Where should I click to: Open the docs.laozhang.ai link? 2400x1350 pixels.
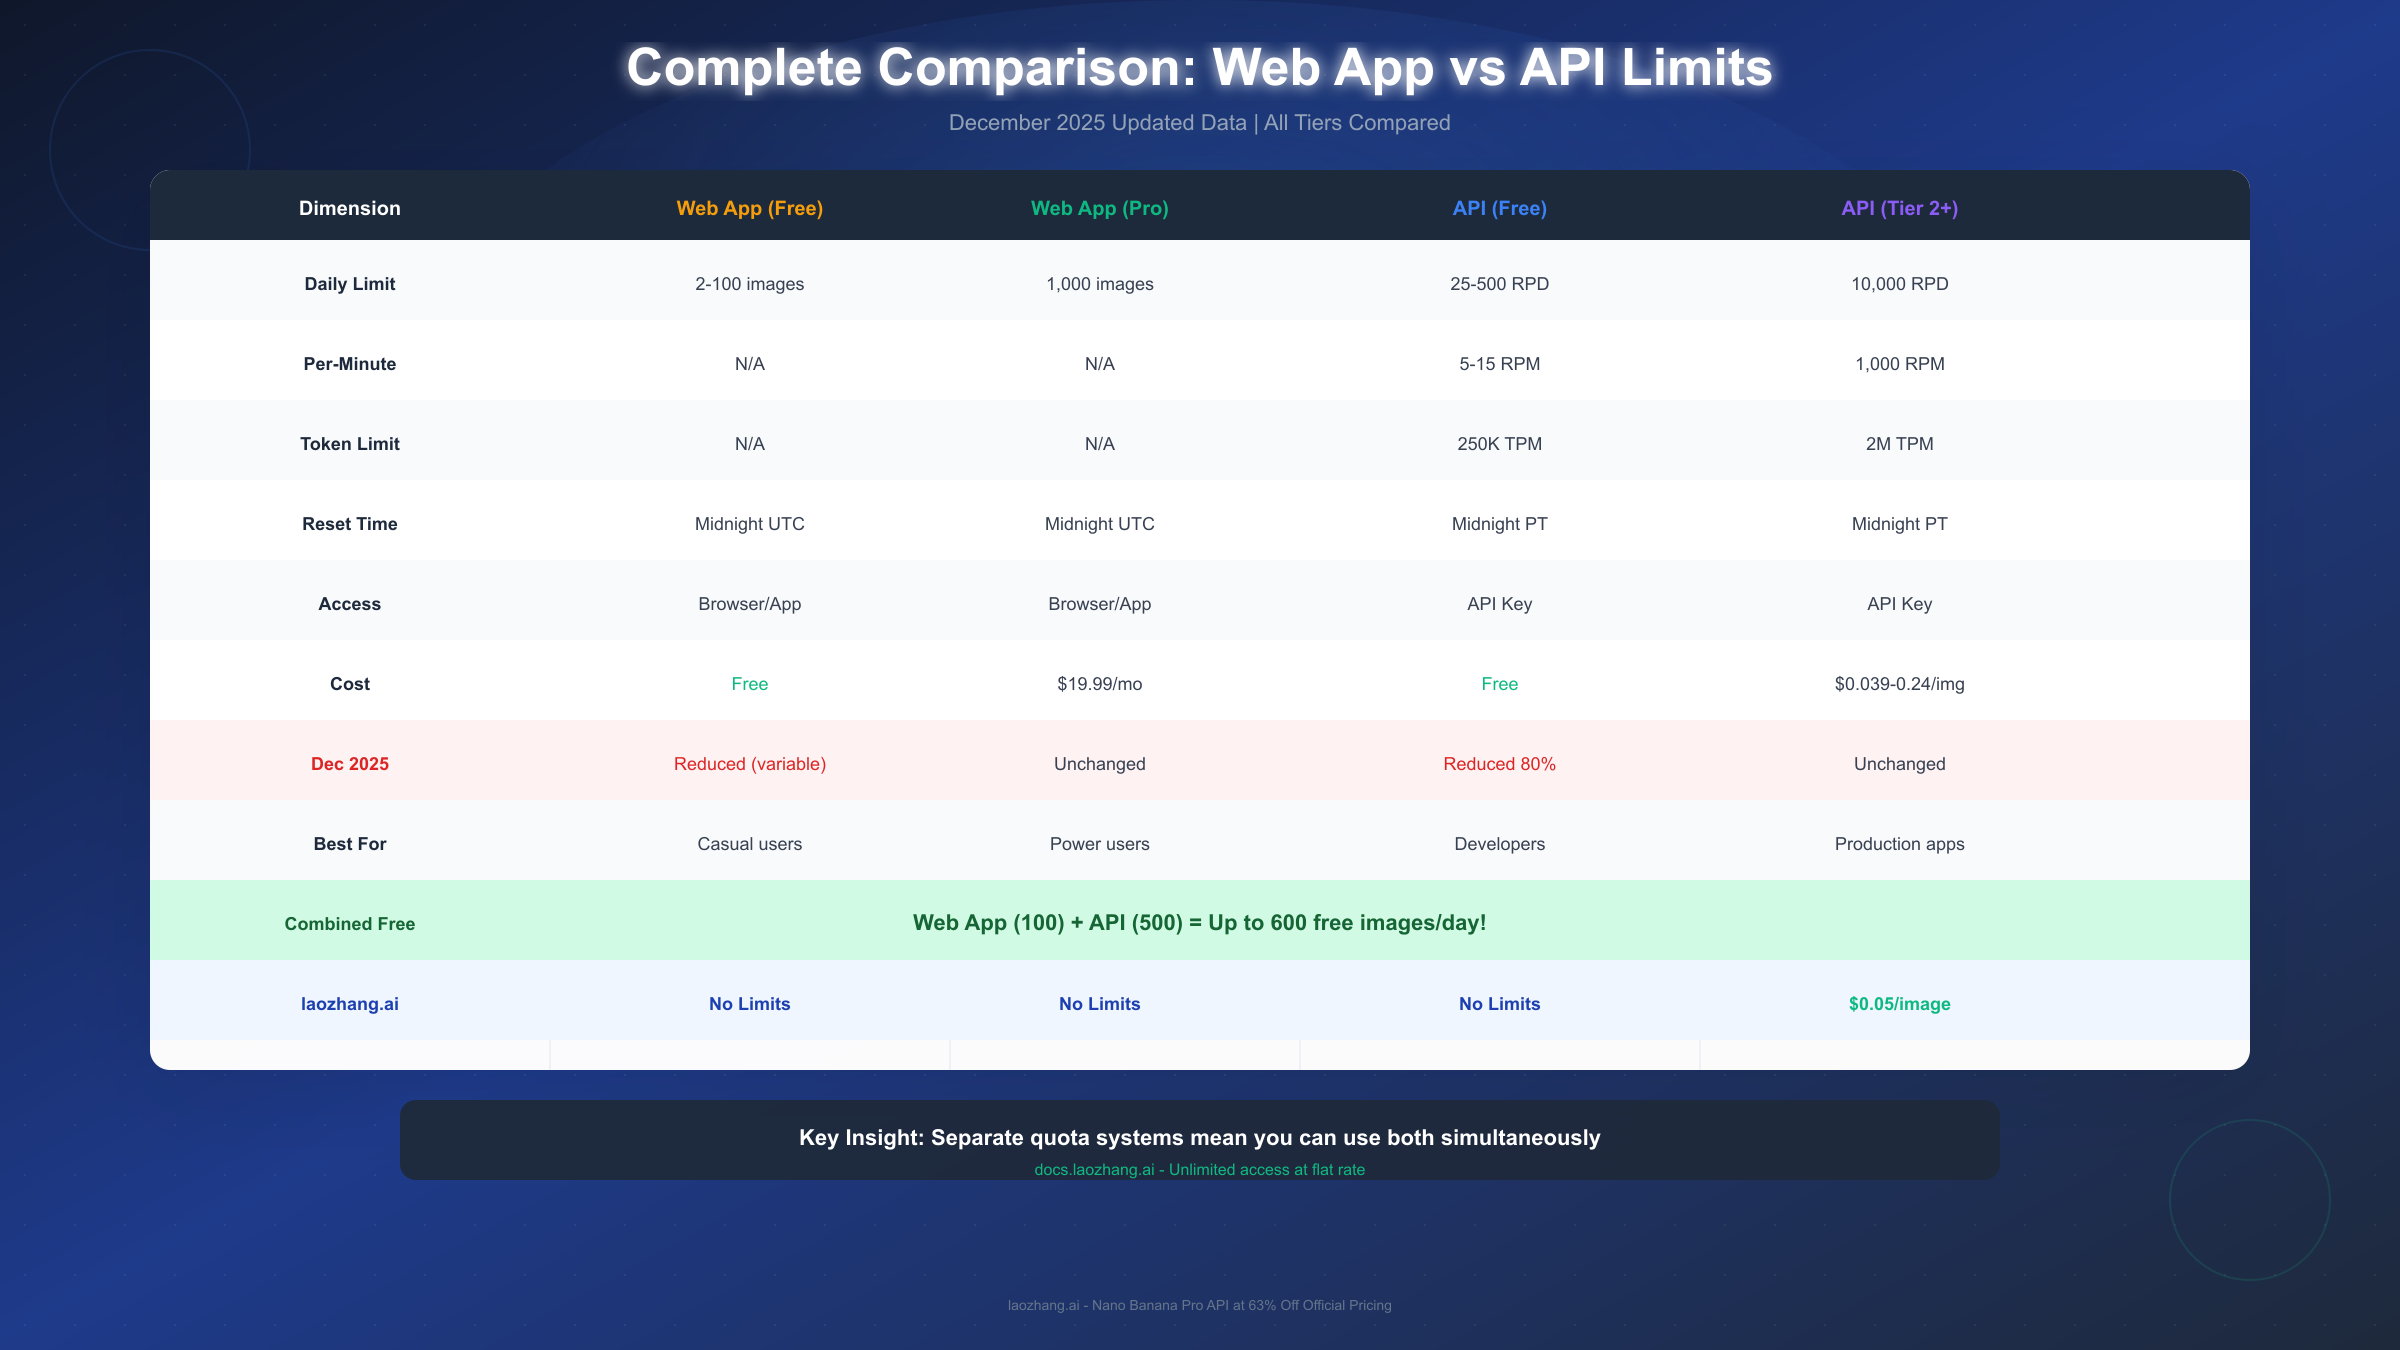[1199, 1168]
